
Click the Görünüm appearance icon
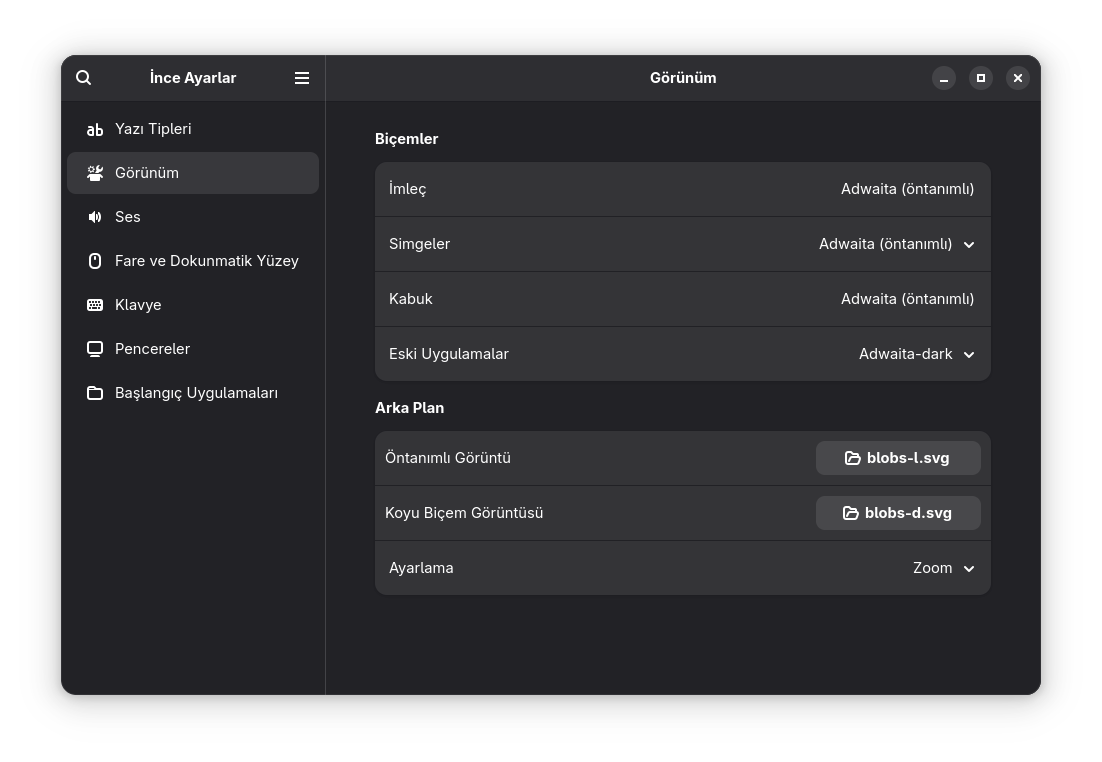pos(95,173)
